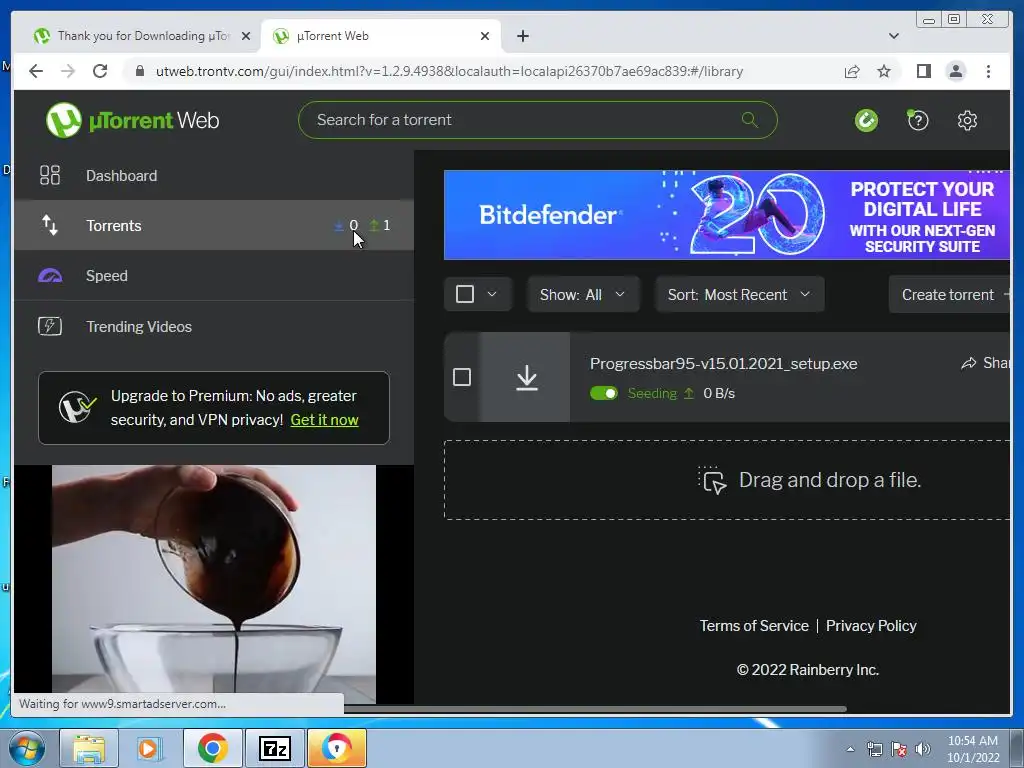The width and height of the screenshot is (1024, 768).
Task: Click the horizontal scrollbar at page bottom
Action: click(594, 709)
